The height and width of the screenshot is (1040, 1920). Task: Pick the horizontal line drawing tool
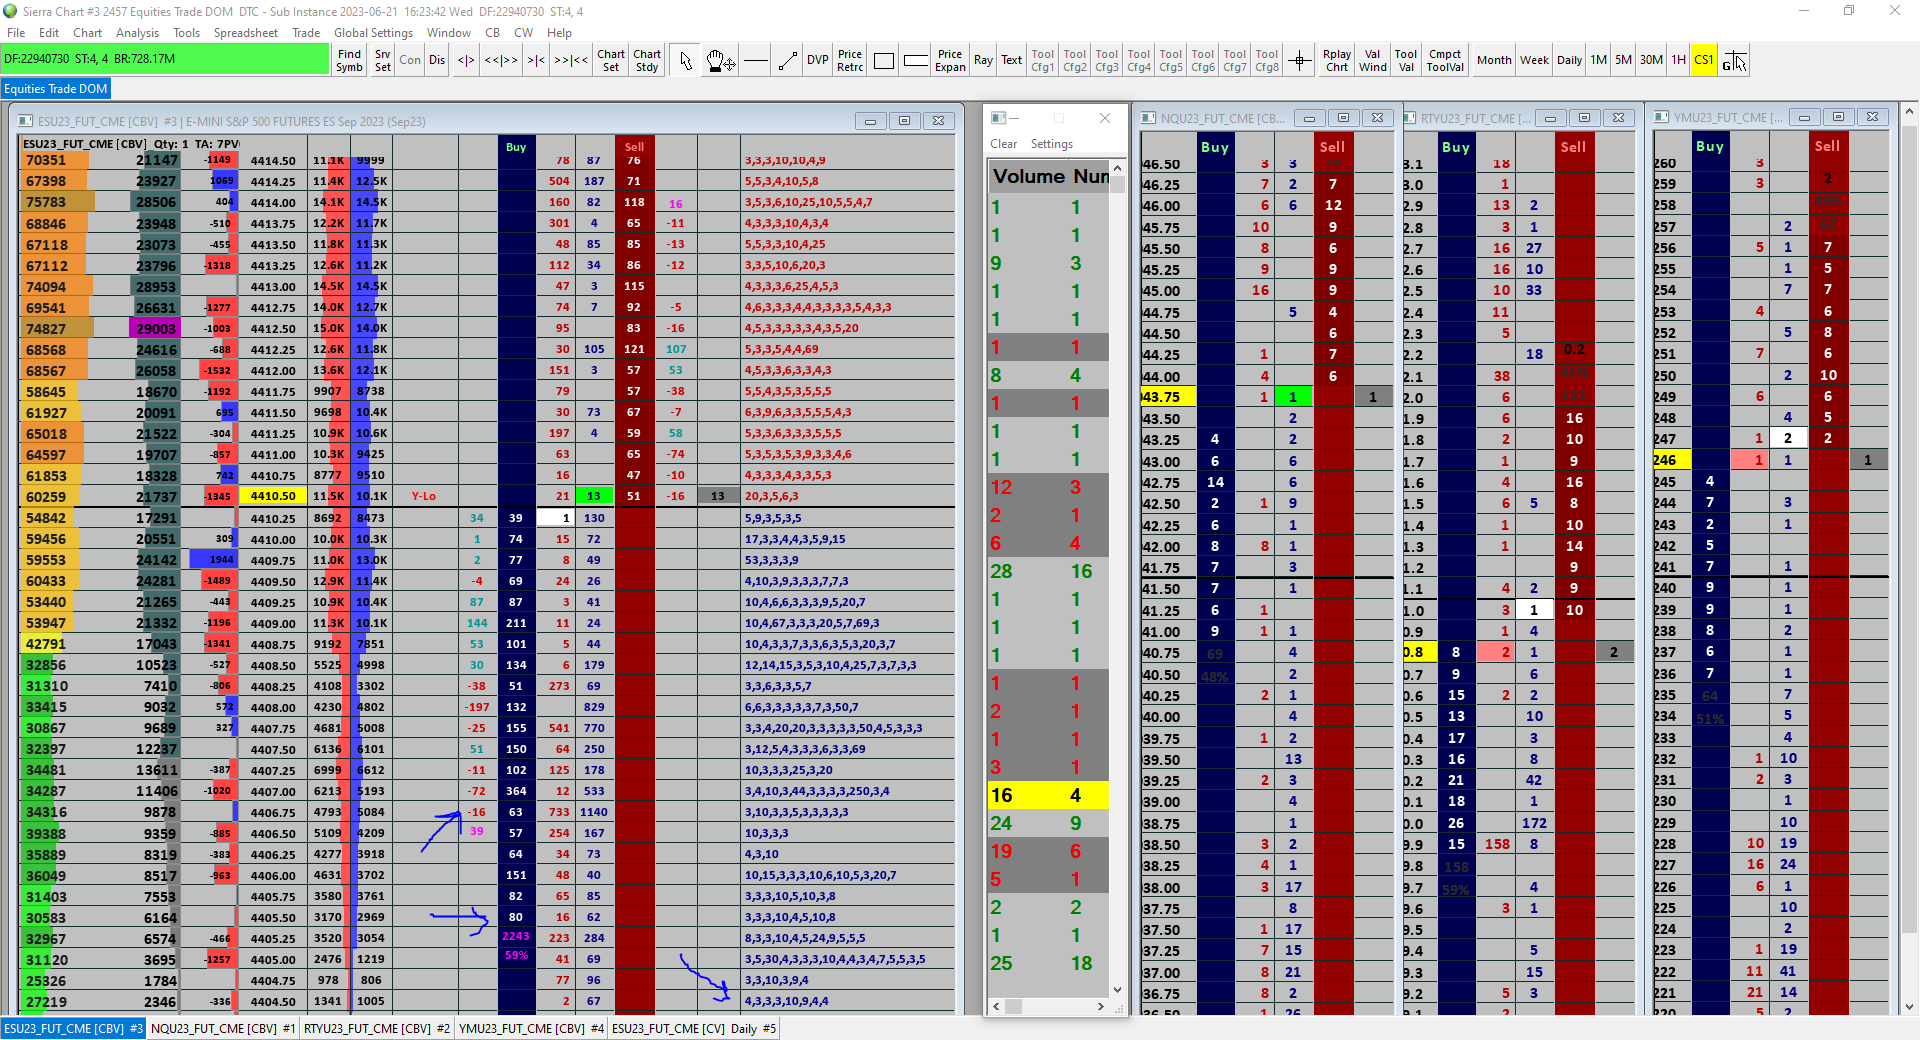click(756, 61)
